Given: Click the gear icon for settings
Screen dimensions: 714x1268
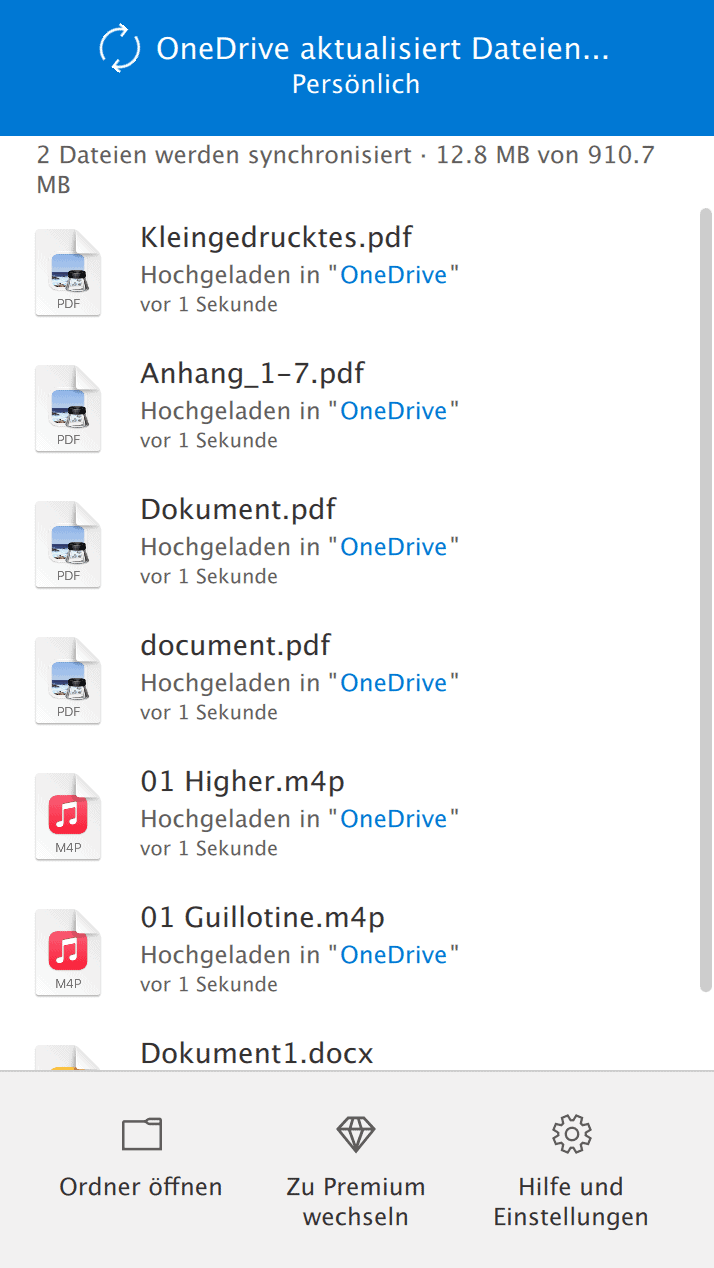Looking at the screenshot, I should (x=571, y=1134).
